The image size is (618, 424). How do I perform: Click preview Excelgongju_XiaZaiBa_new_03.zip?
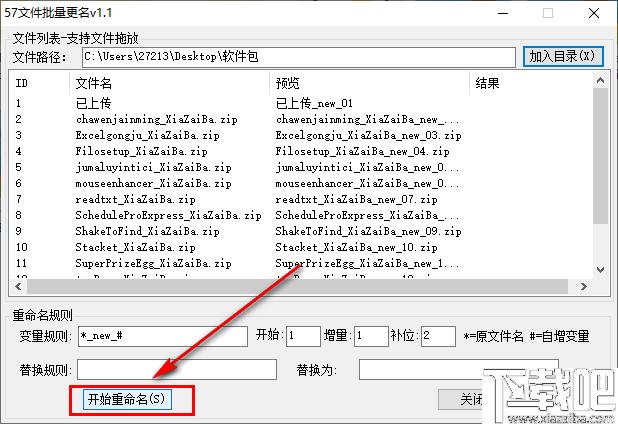point(368,135)
